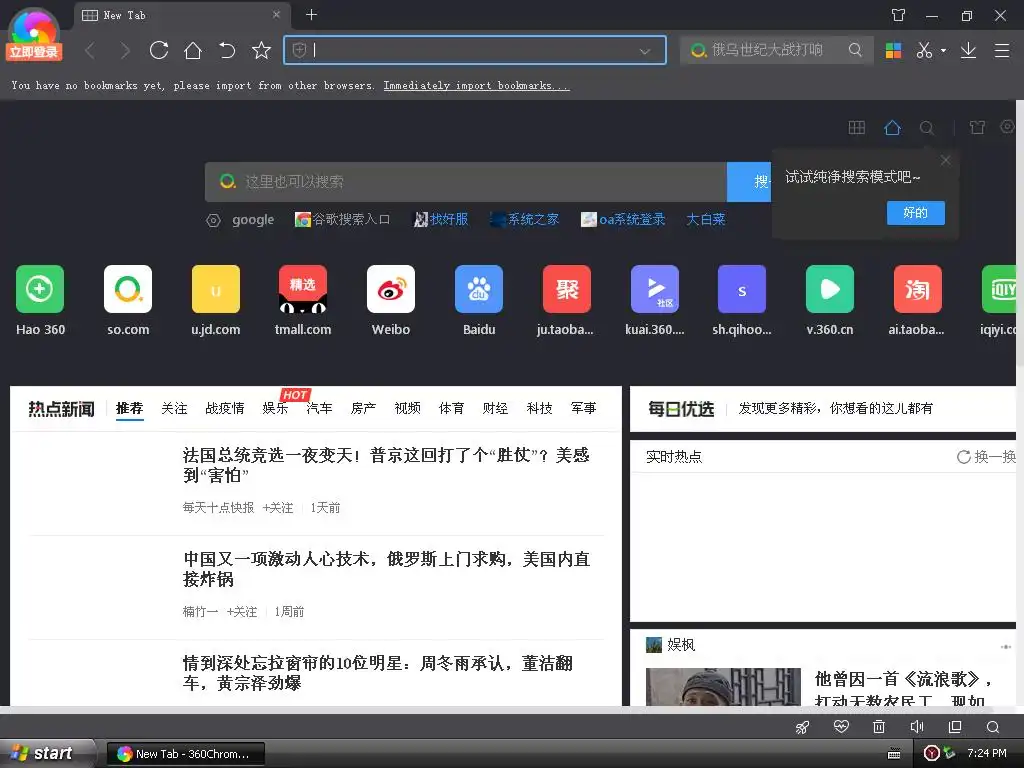The image size is (1024, 768).
Task: Expand the screenshot tool dropdown arrow
Action: (943, 50)
